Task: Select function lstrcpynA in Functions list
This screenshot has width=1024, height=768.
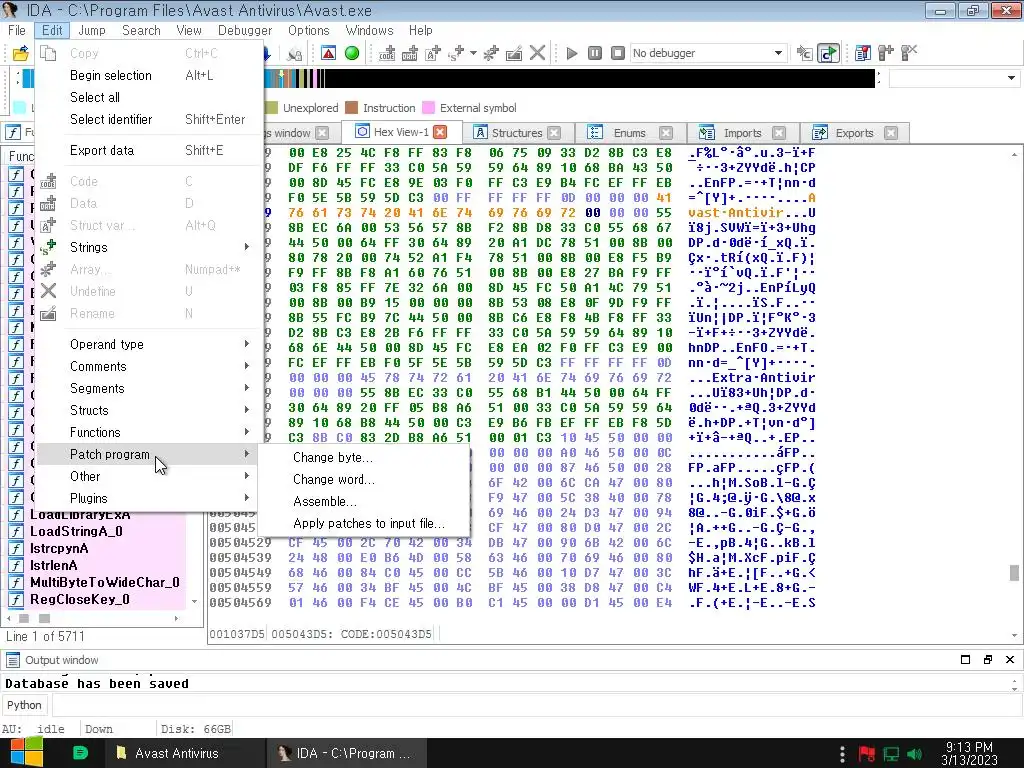Action: [x=59, y=549]
